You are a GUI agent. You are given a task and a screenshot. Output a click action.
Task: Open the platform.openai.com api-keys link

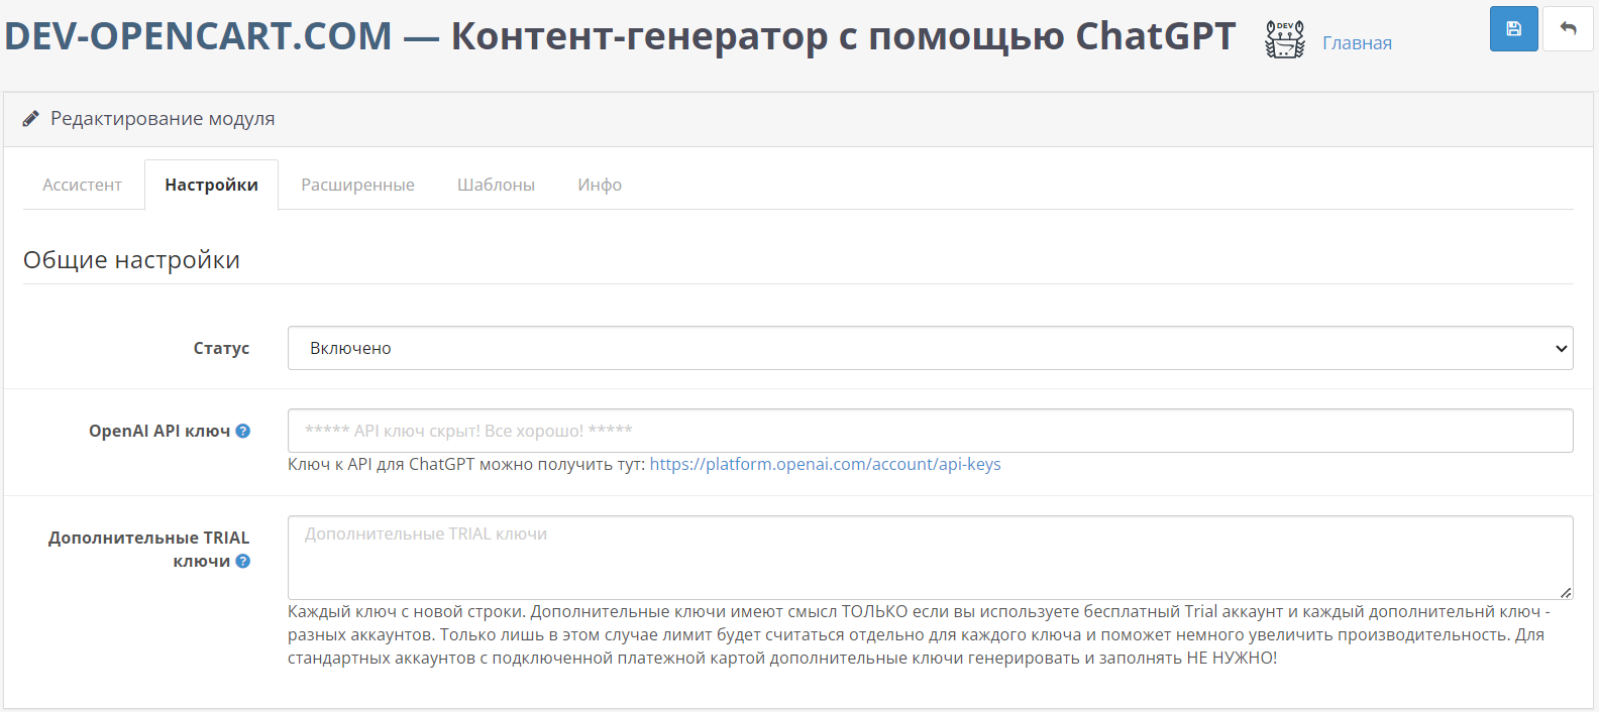coord(825,464)
